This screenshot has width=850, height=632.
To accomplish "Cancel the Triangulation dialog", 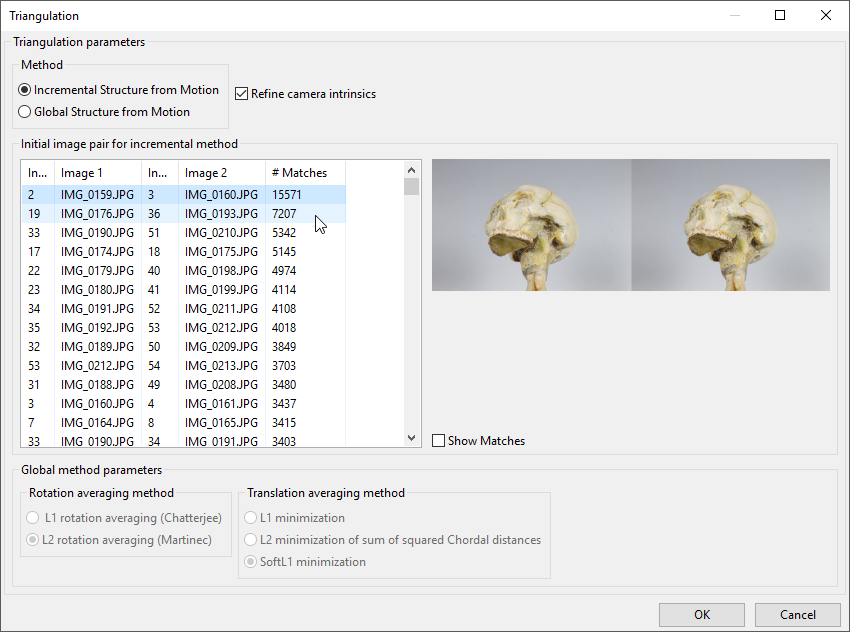I will point(797,615).
